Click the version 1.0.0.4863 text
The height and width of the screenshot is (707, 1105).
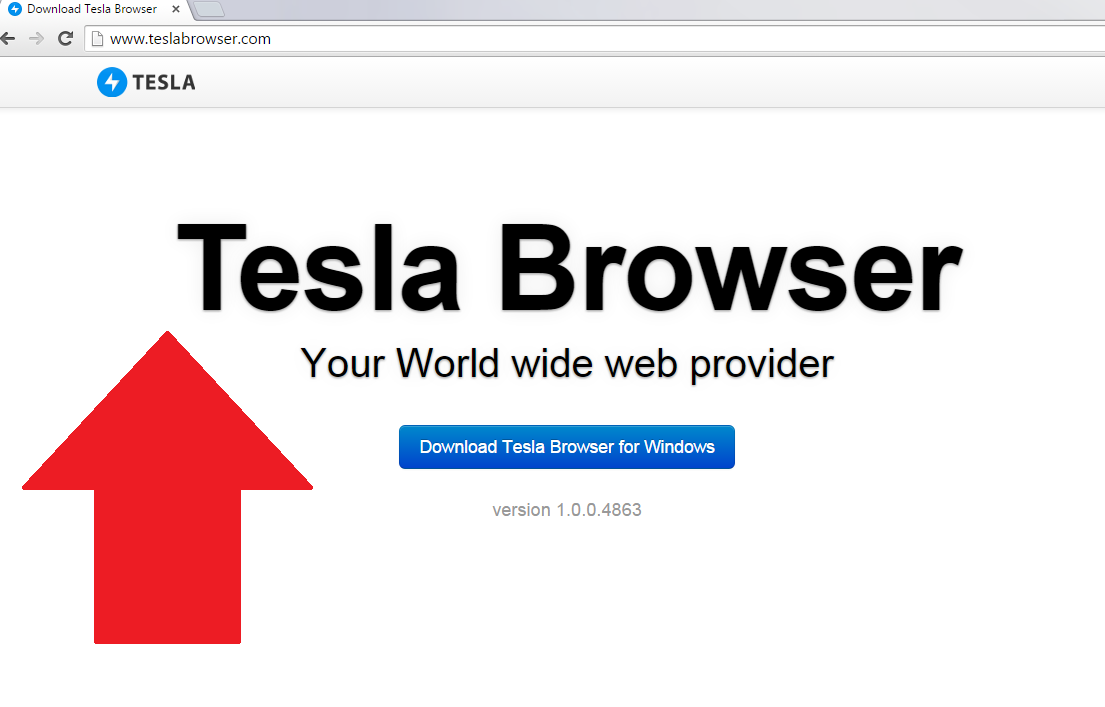click(567, 510)
